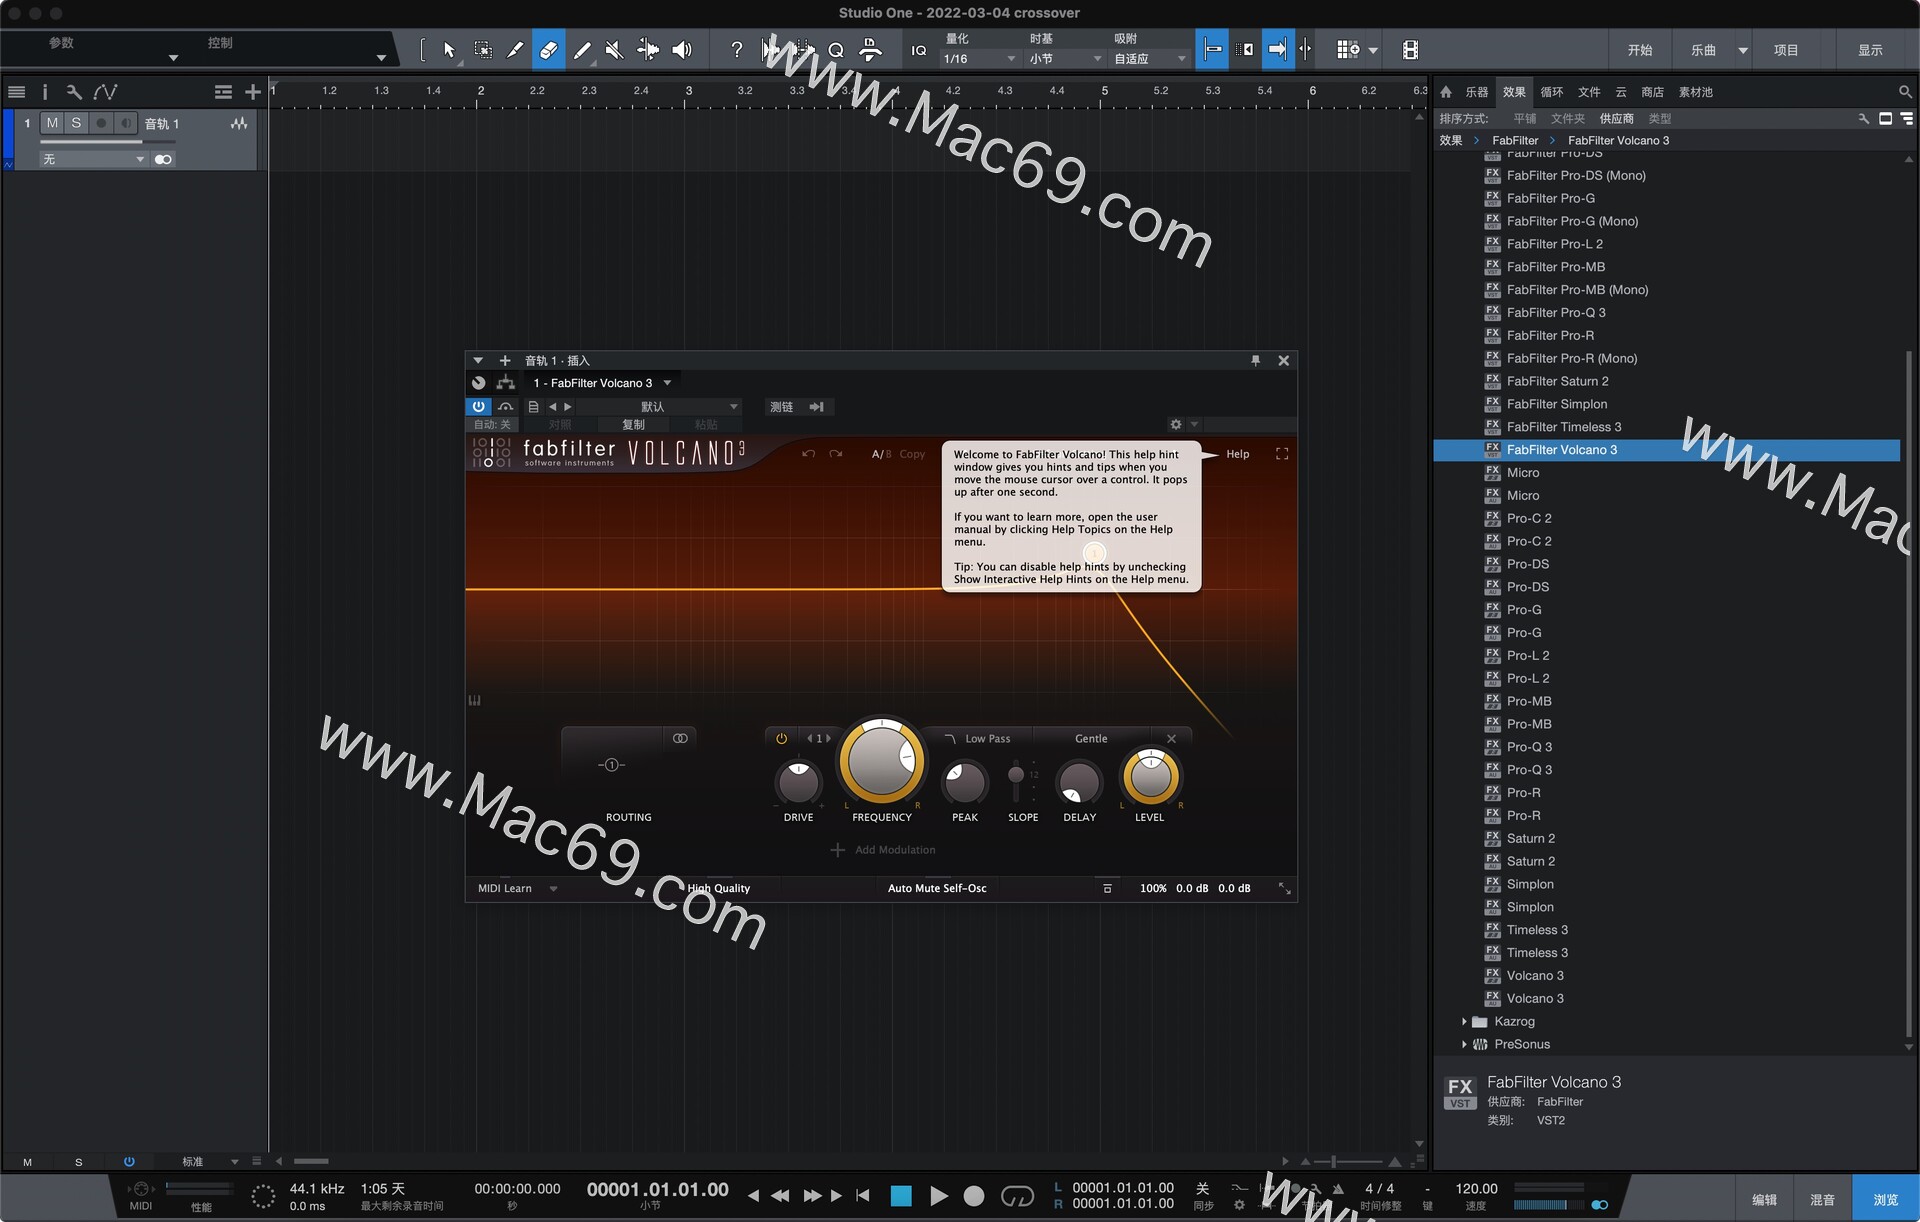1920x1222 pixels.
Task: Select the Arrow tool in toolbar
Action: (x=449, y=50)
